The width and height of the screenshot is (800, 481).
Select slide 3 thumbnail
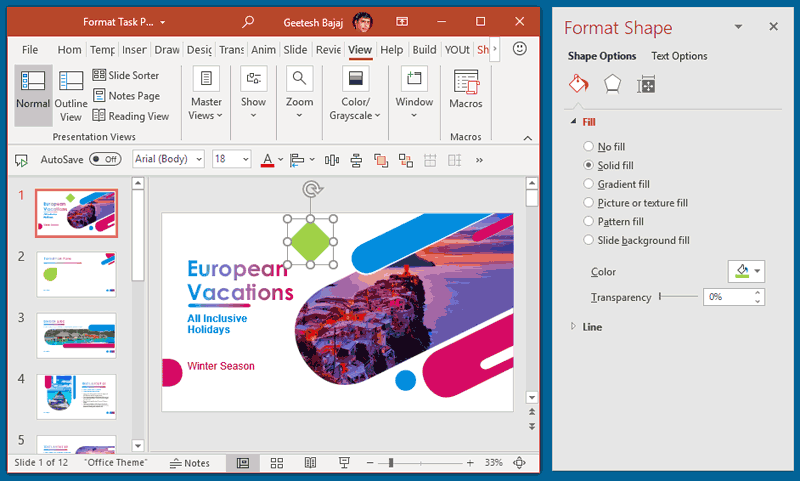coord(77,335)
